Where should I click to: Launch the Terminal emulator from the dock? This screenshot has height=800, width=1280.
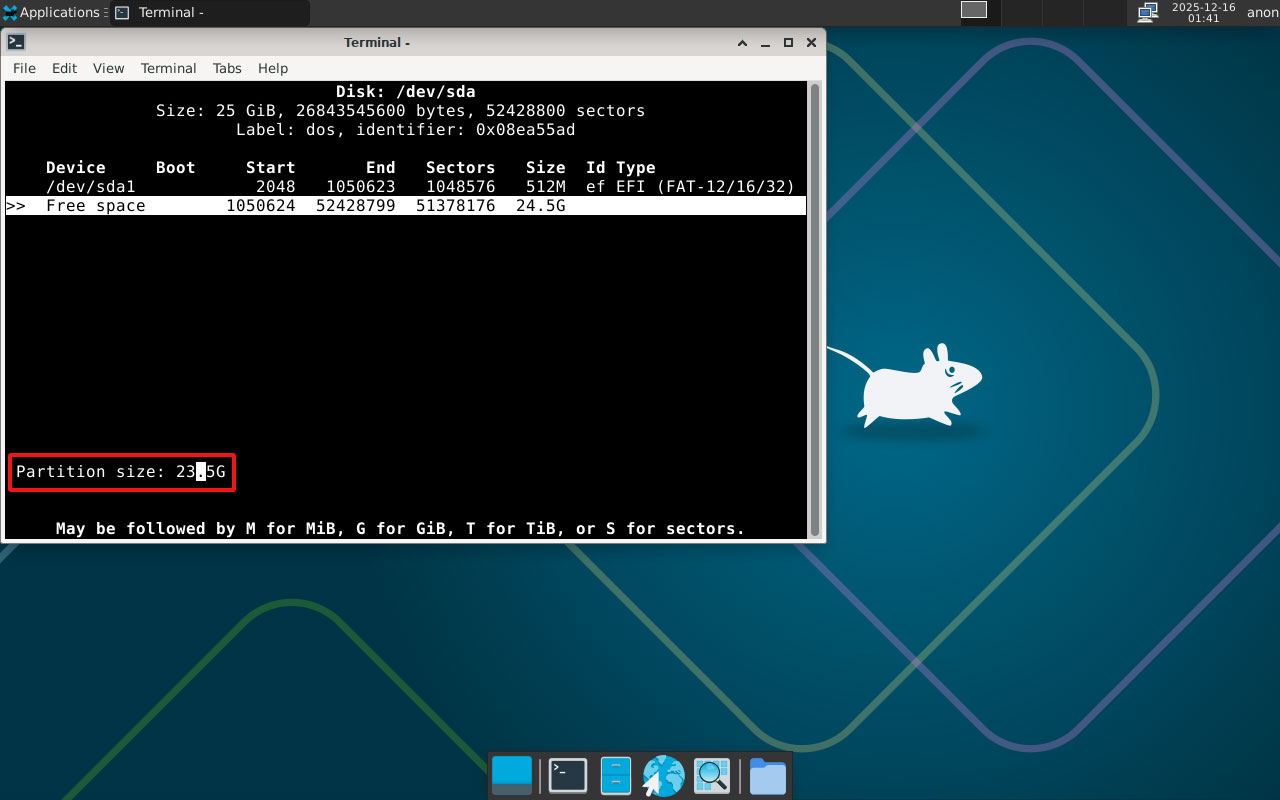[x=568, y=775]
